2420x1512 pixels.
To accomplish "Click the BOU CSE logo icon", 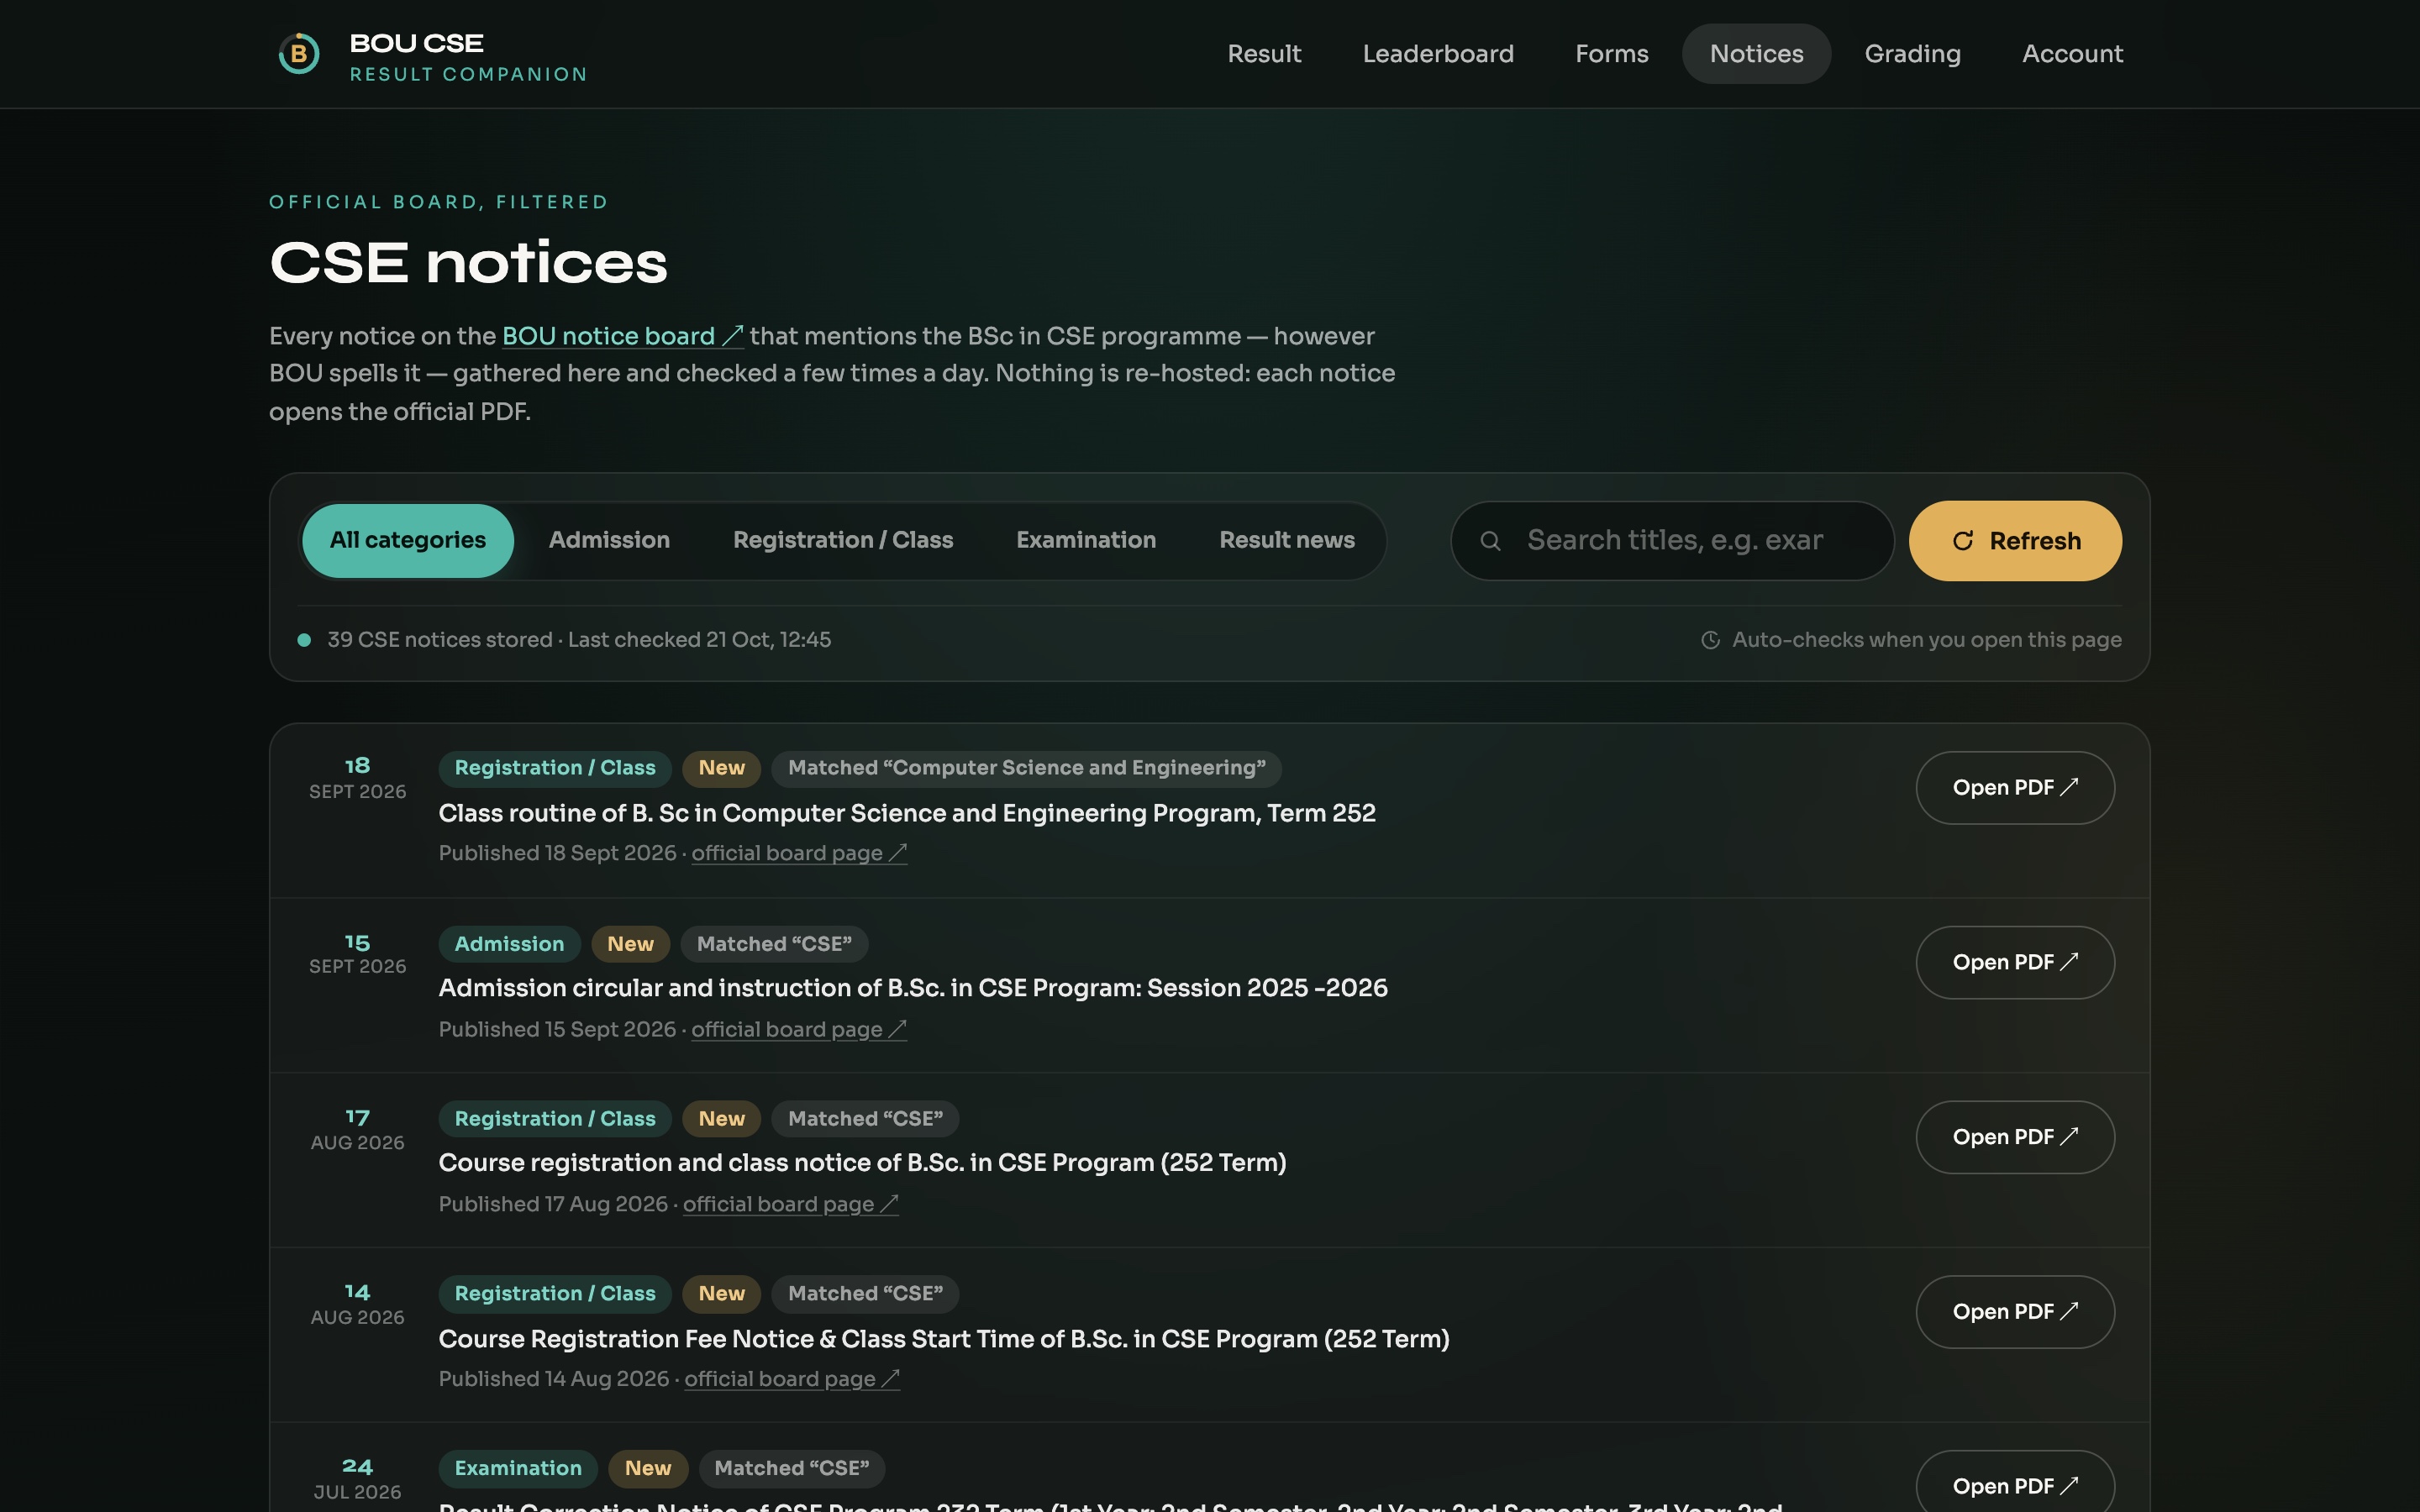I will (298, 54).
